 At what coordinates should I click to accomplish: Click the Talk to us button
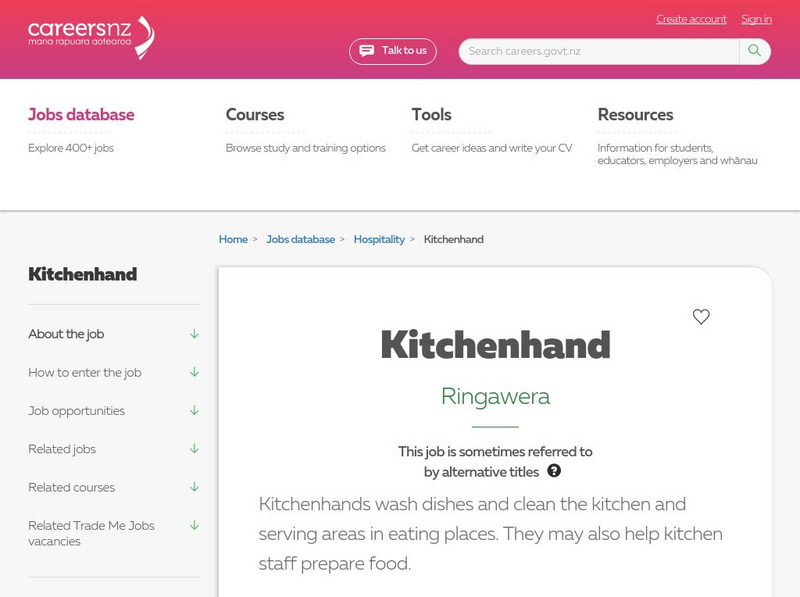pos(394,50)
